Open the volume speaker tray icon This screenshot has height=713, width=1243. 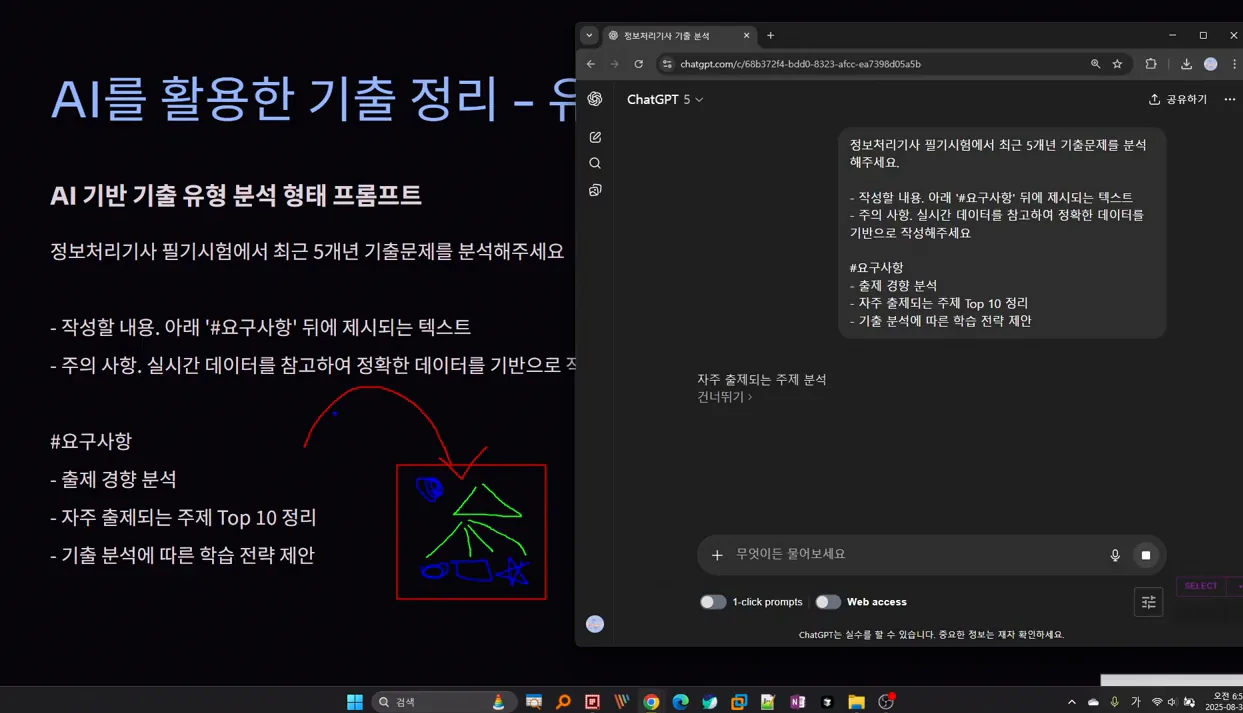click(x=1172, y=702)
